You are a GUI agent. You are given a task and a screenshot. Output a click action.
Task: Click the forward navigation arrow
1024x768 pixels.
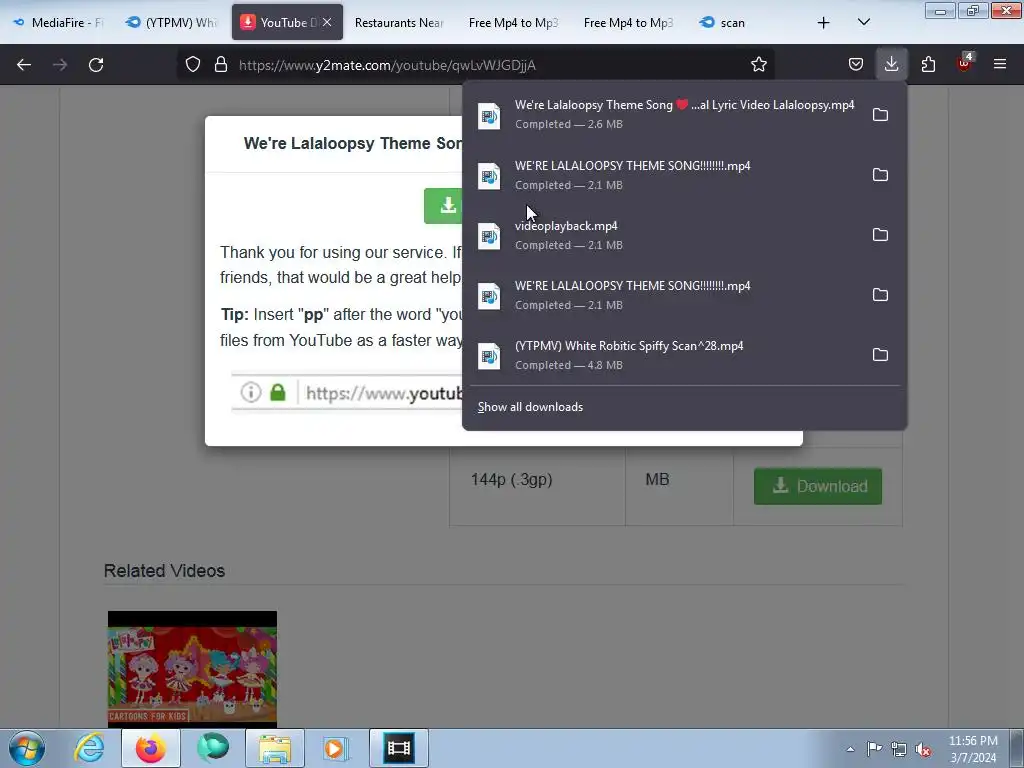pos(60,65)
